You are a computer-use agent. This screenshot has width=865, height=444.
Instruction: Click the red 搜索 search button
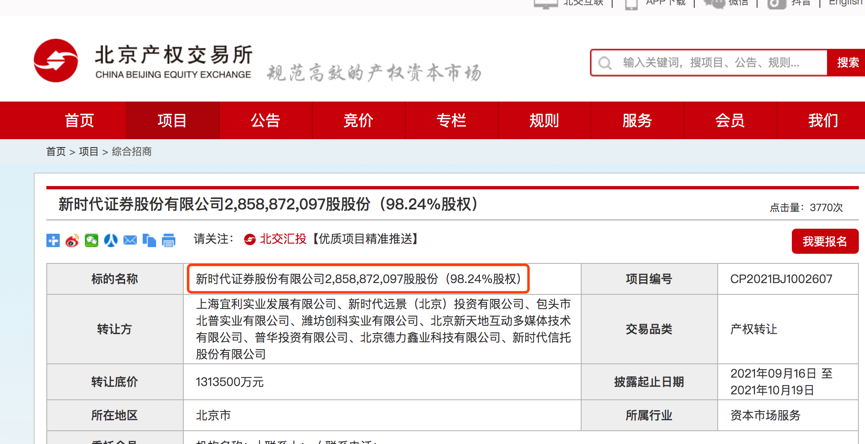pos(846,63)
